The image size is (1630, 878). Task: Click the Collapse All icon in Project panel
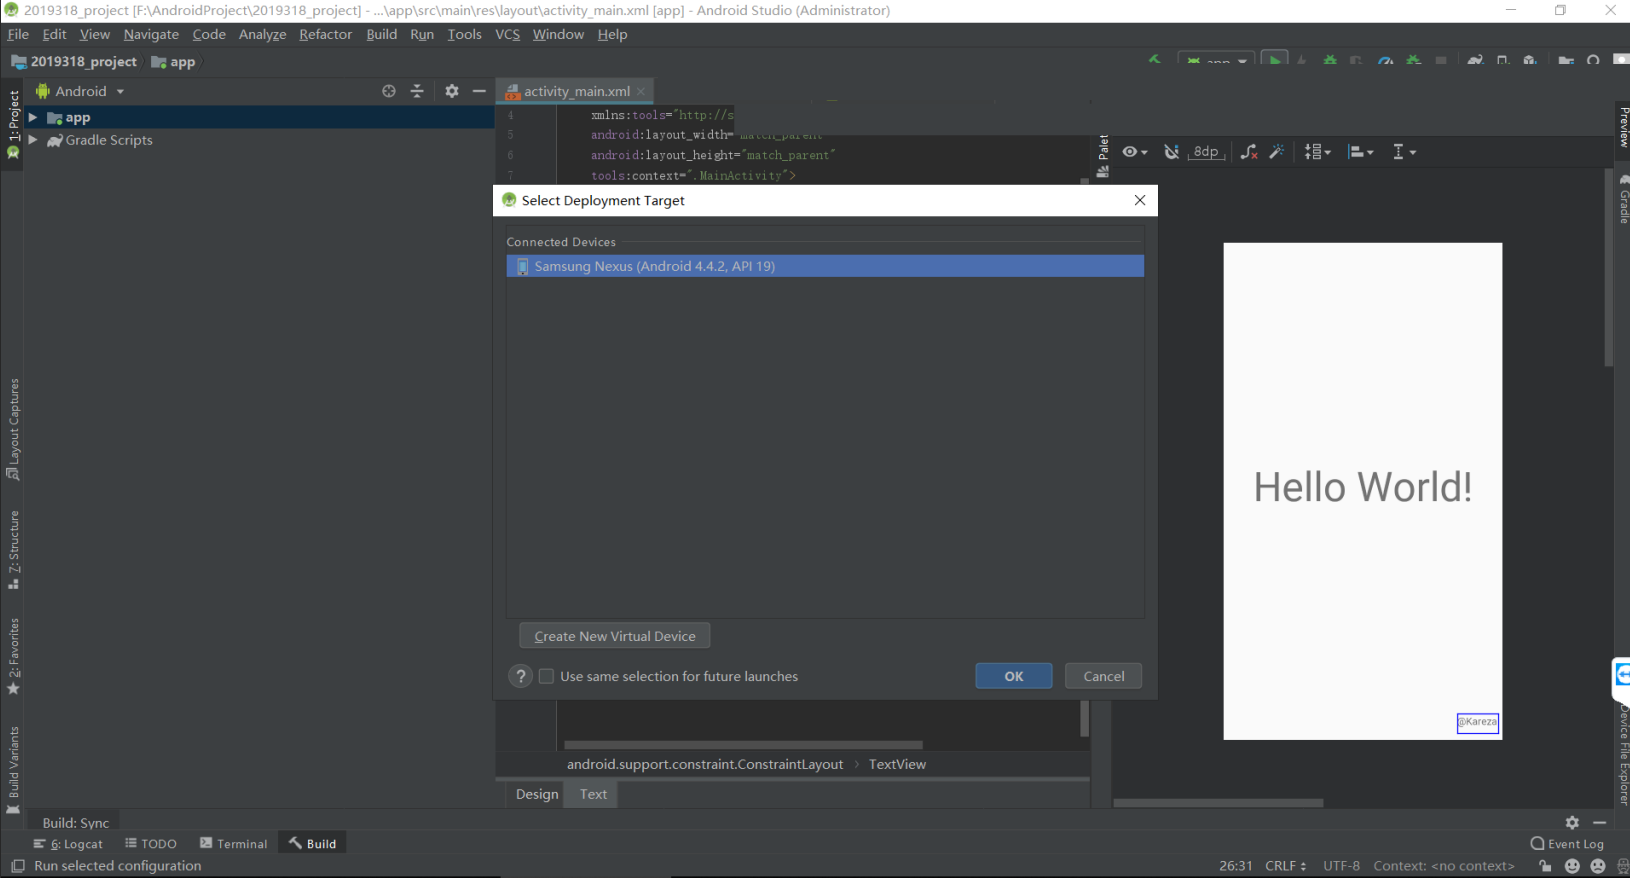(417, 91)
